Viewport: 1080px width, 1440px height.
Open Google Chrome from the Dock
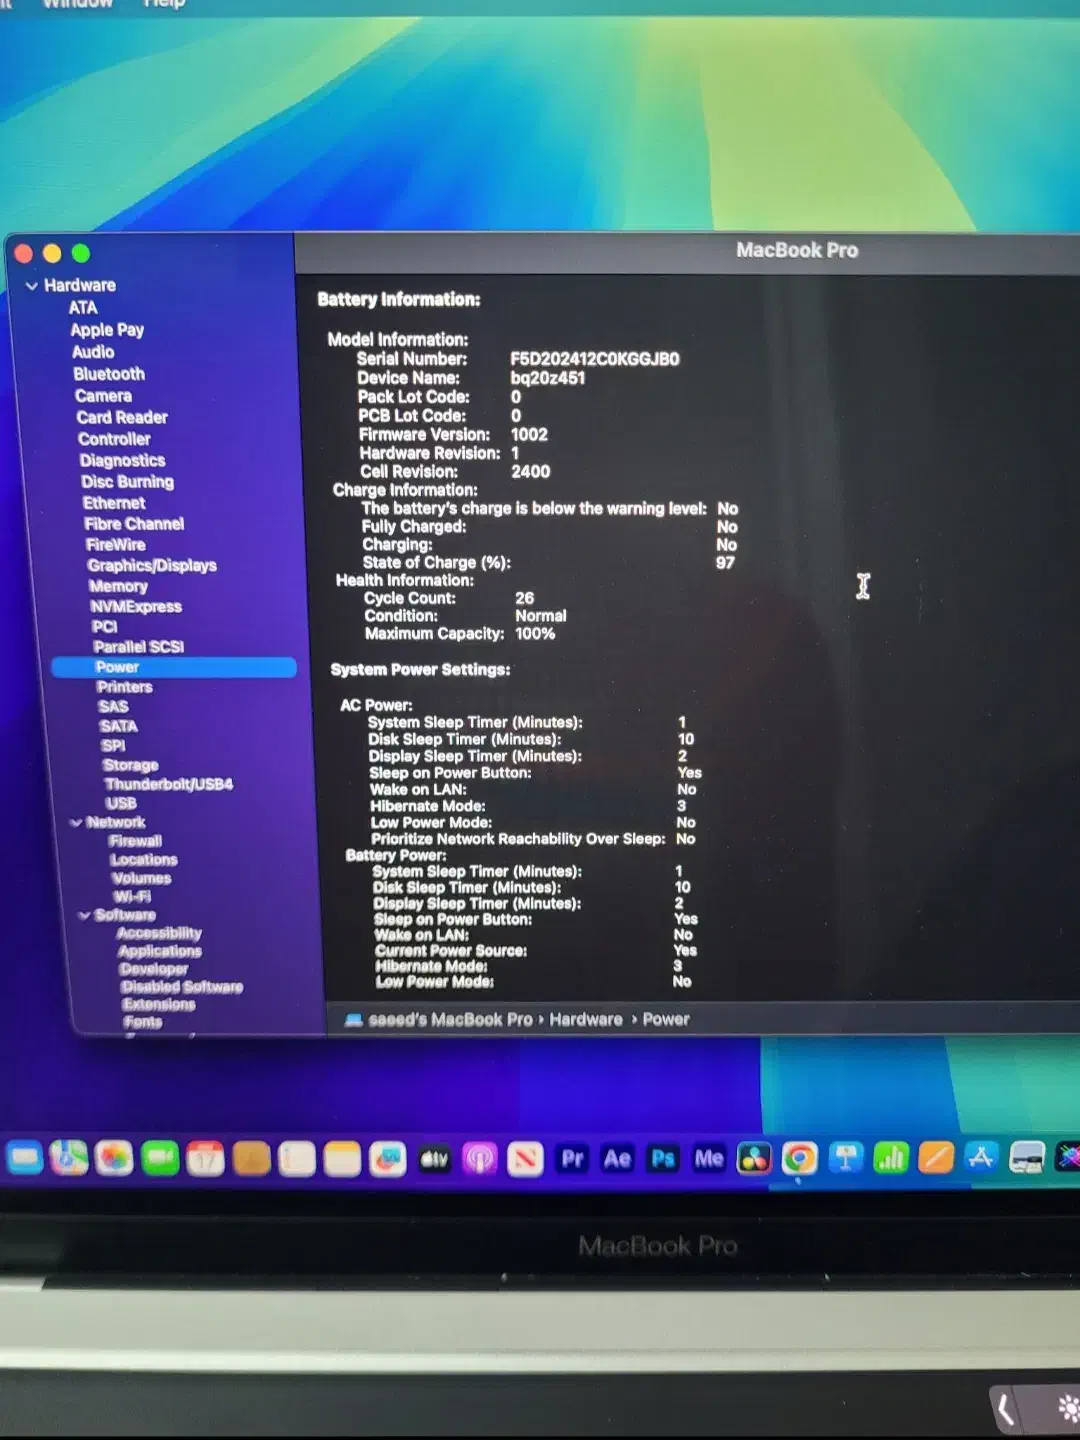coord(798,1159)
